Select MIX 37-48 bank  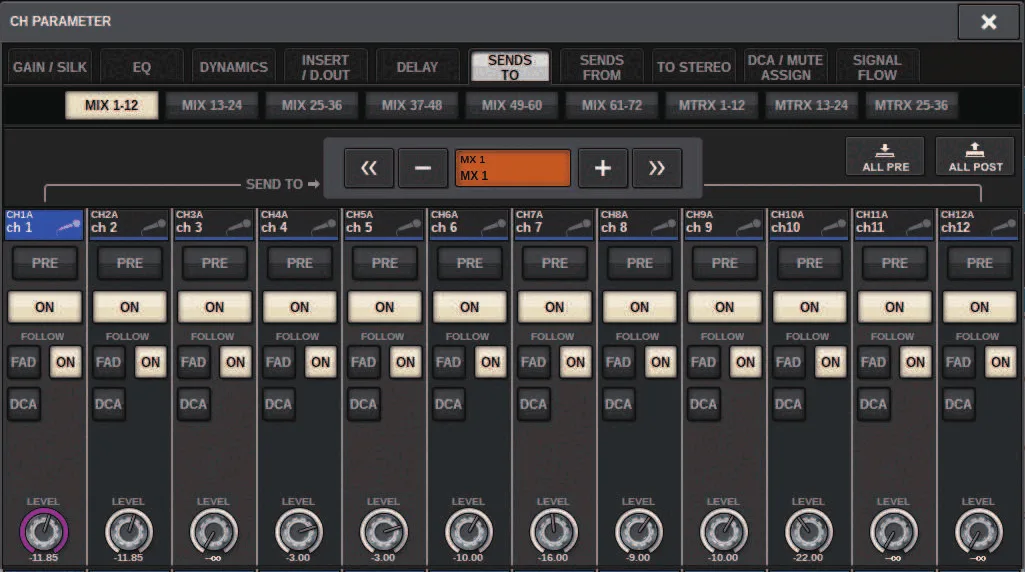[412, 105]
